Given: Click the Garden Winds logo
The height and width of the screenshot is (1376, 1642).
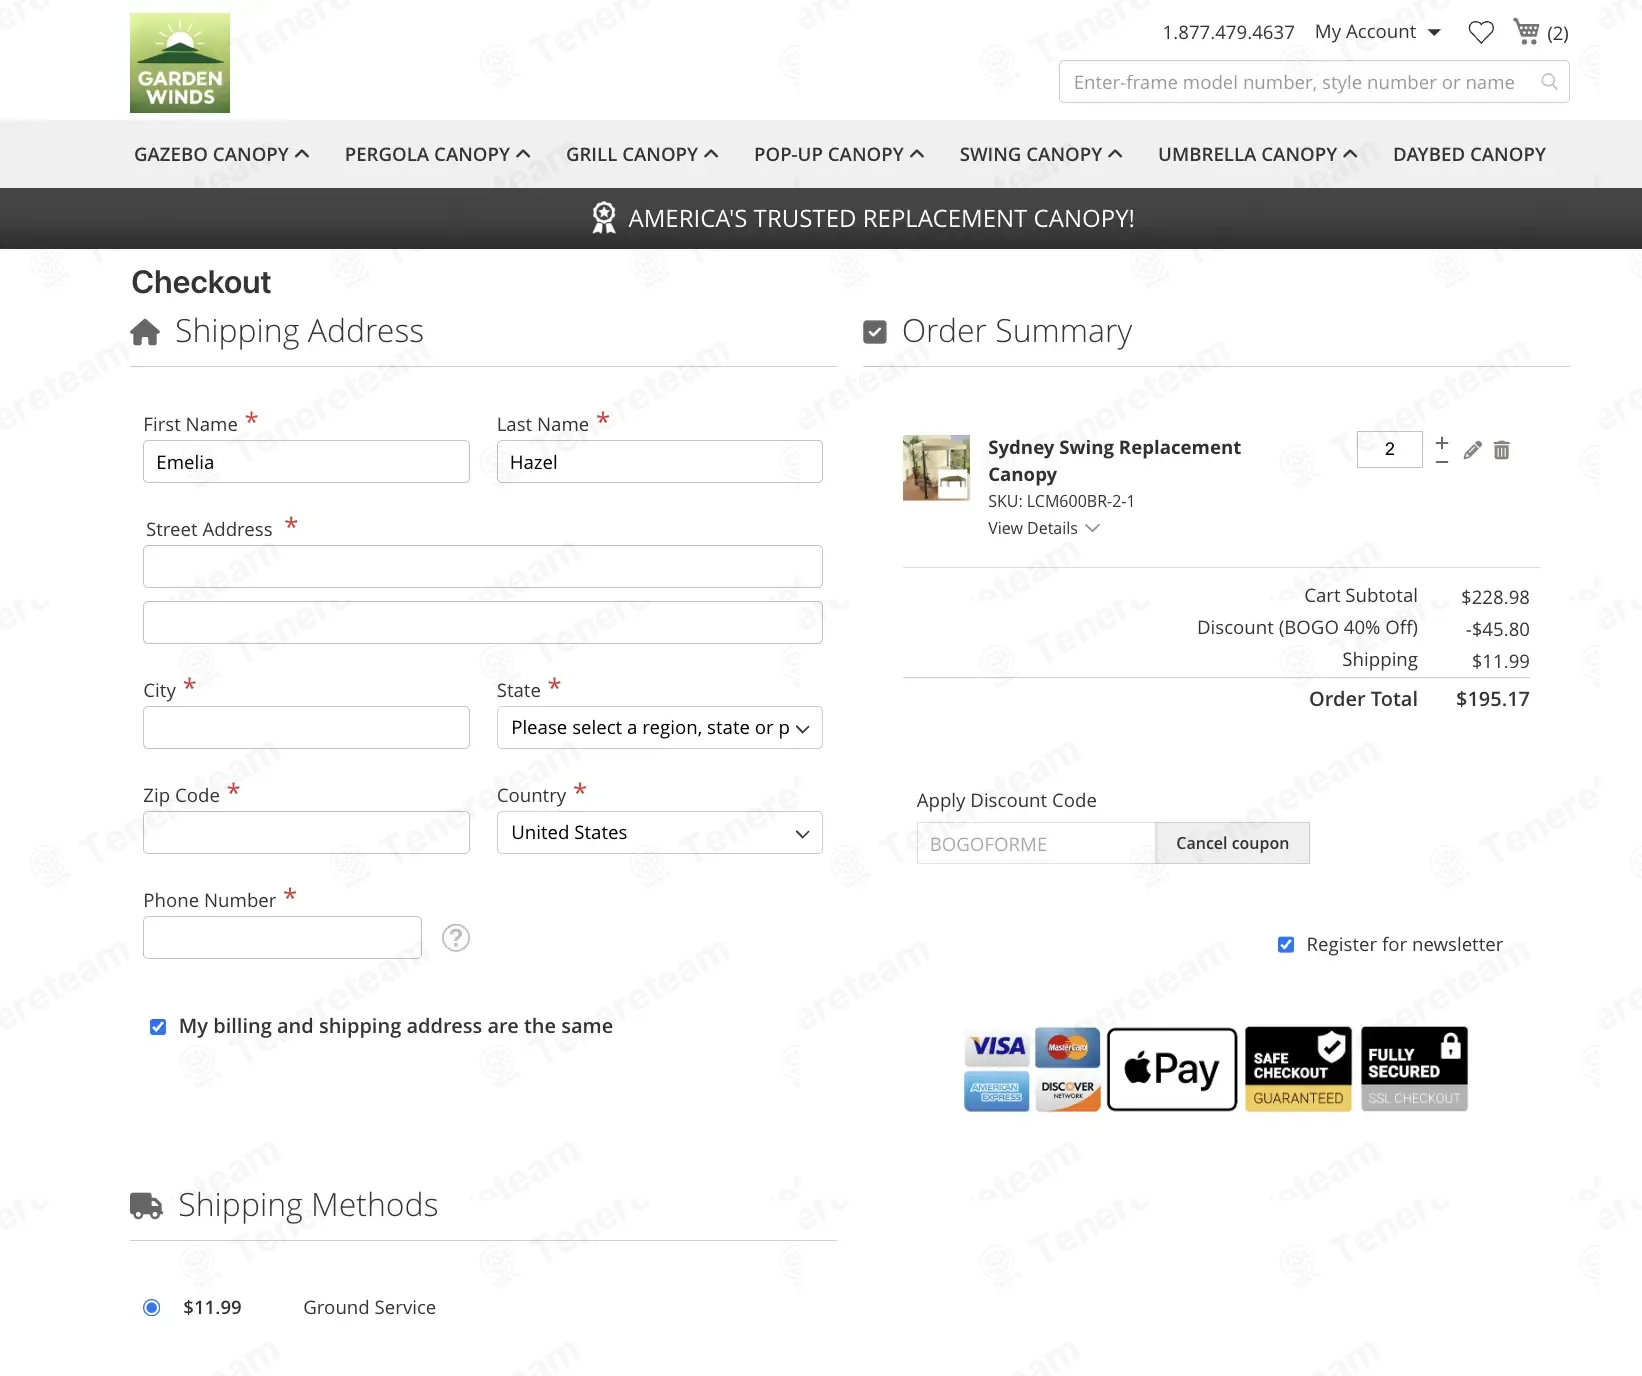Looking at the screenshot, I should coord(180,63).
